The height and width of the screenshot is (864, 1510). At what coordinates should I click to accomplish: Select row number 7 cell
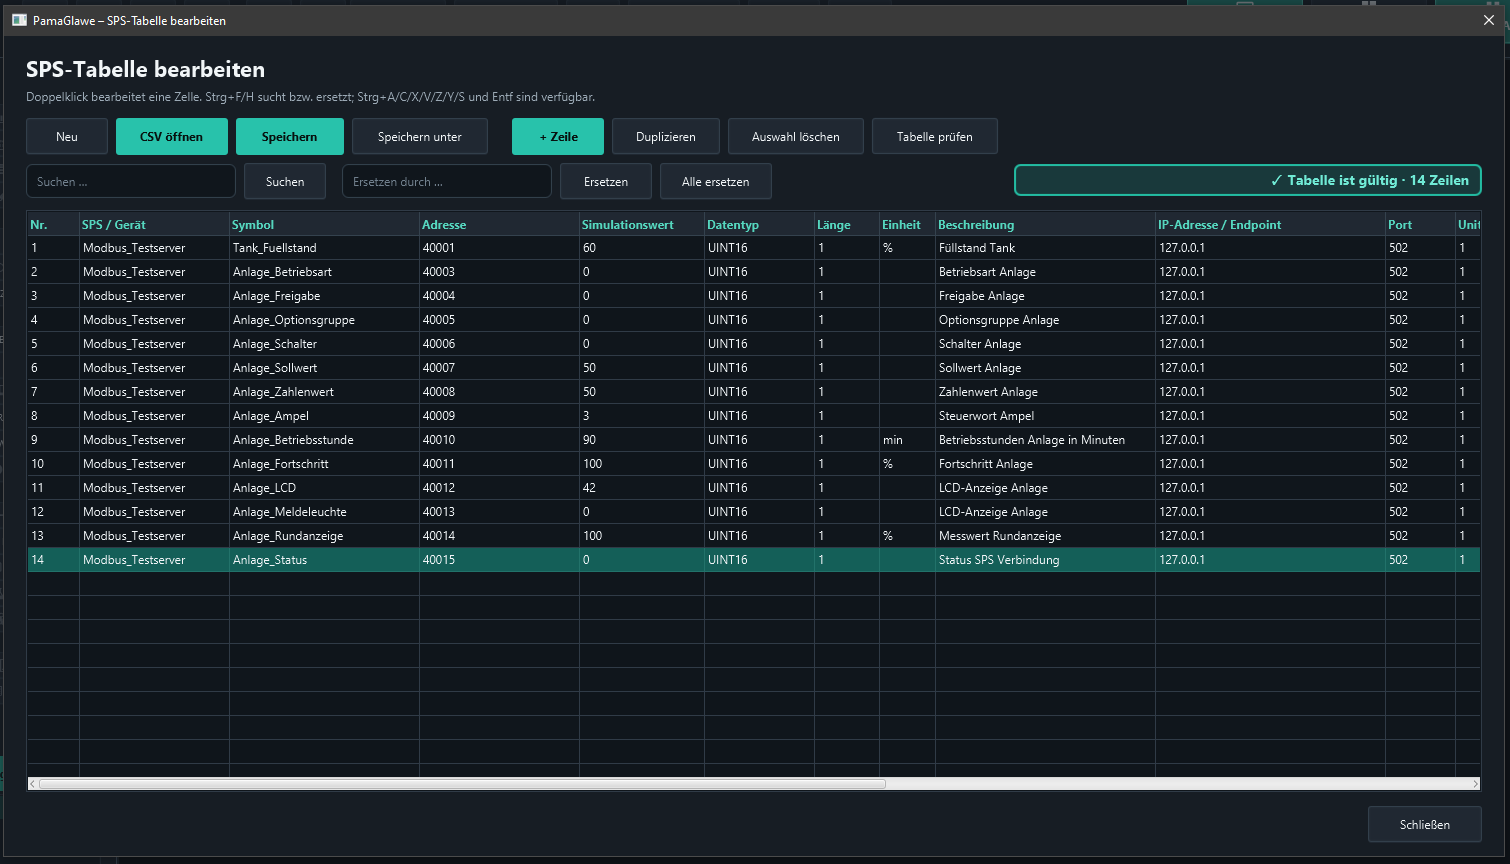53,392
